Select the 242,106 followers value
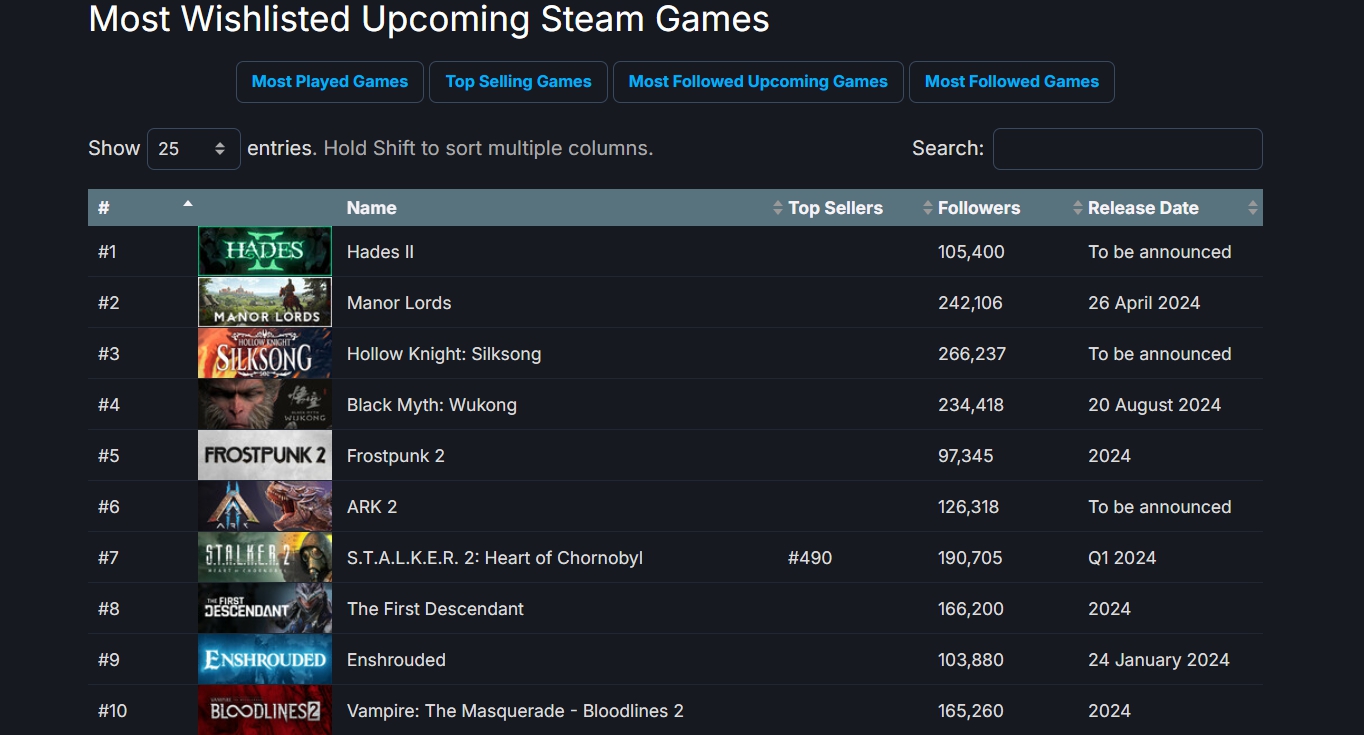The height and width of the screenshot is (735, 1364). click(970, 303)
